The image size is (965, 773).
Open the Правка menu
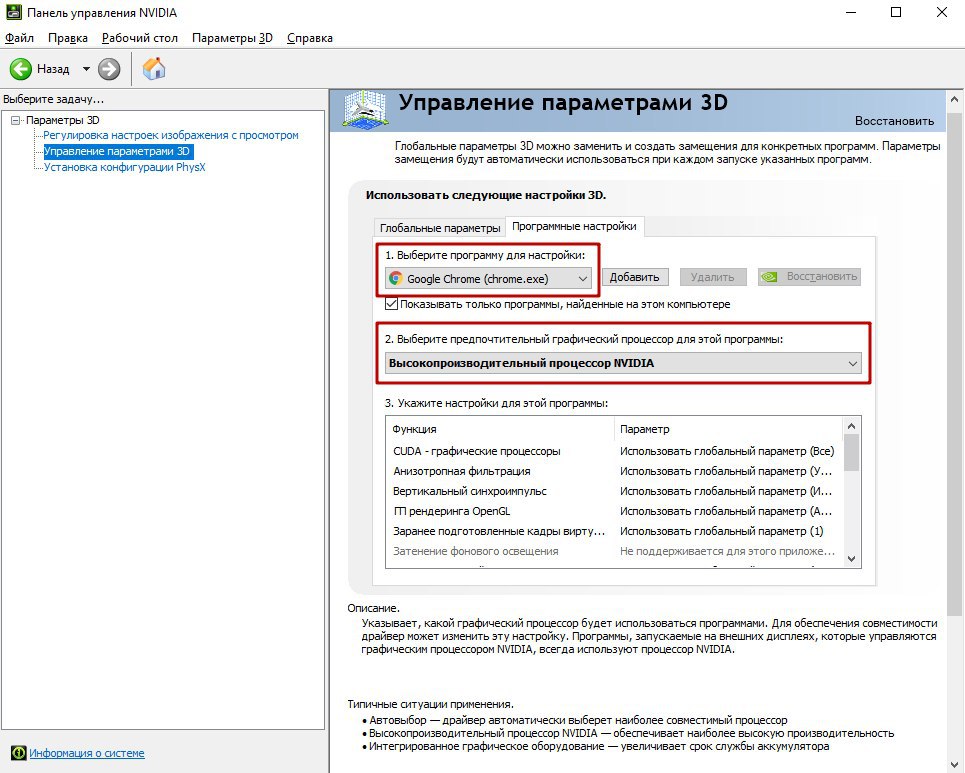coord(68,38)
